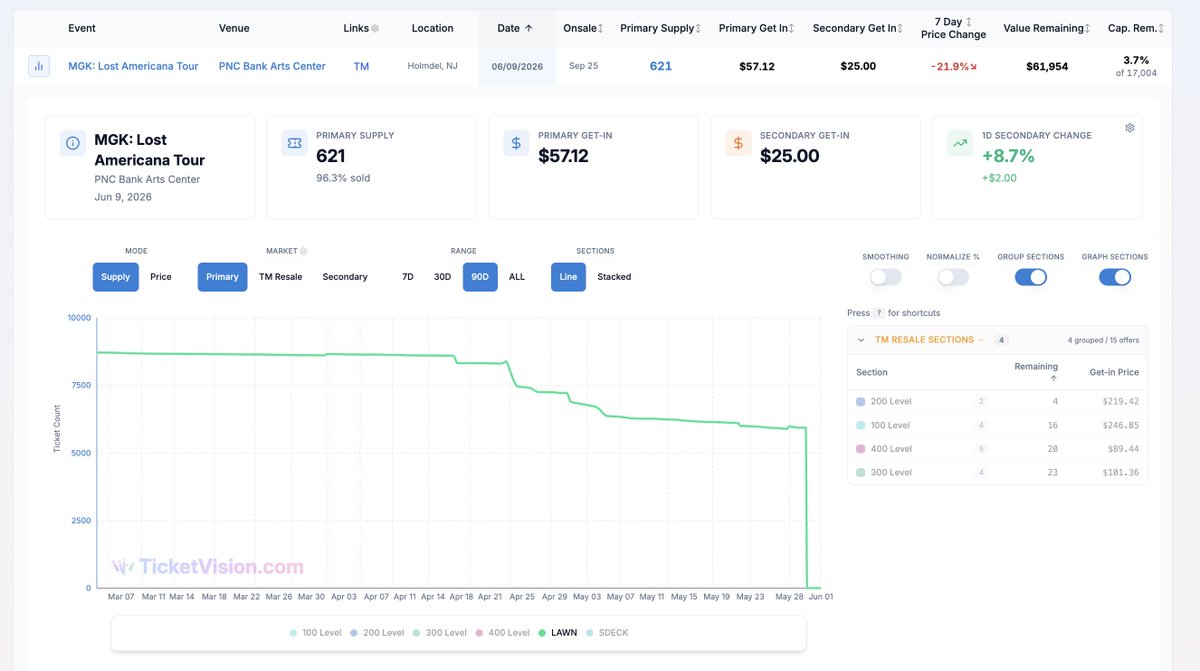Sort by Secondary Get In column

(x=901, y=28)
